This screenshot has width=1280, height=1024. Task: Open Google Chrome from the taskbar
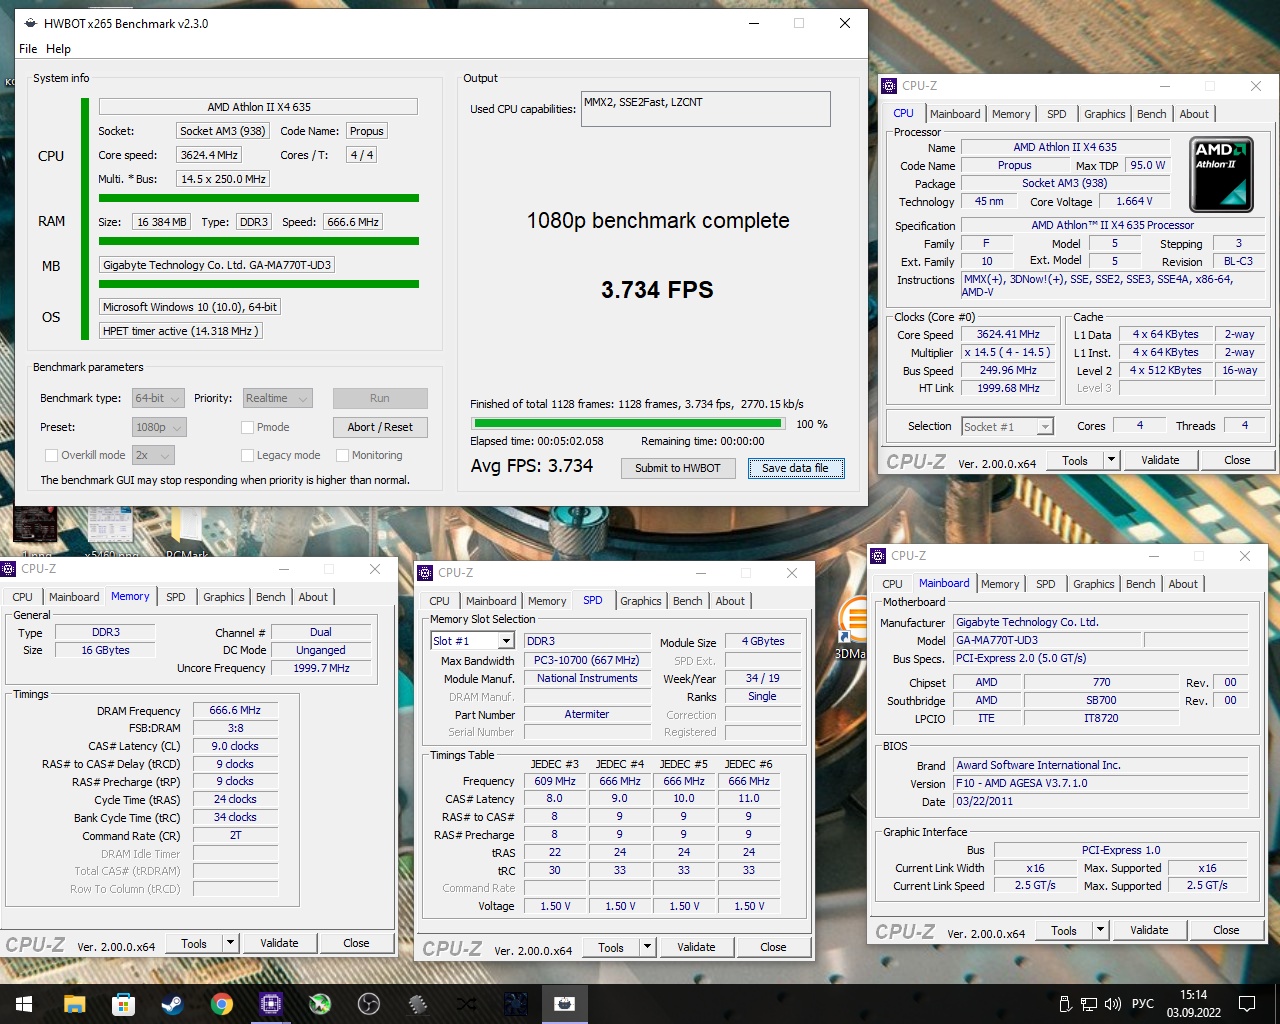click(221, 1004)
